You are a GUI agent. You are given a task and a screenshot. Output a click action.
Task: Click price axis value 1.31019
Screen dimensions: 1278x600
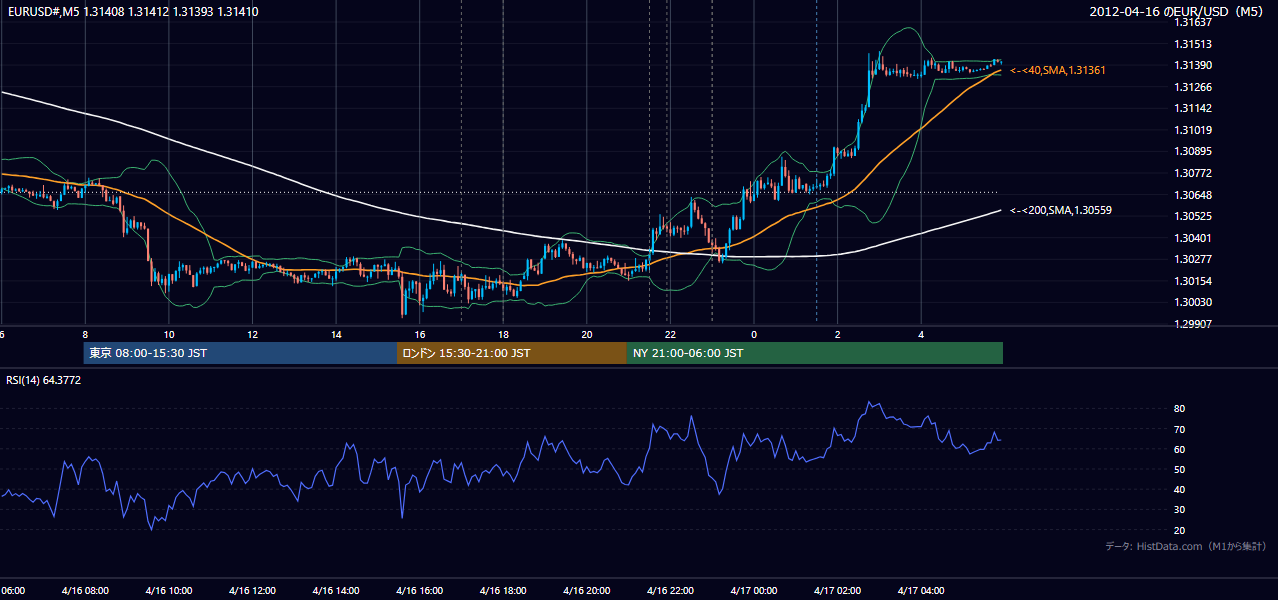click(x=1194, y=130)
